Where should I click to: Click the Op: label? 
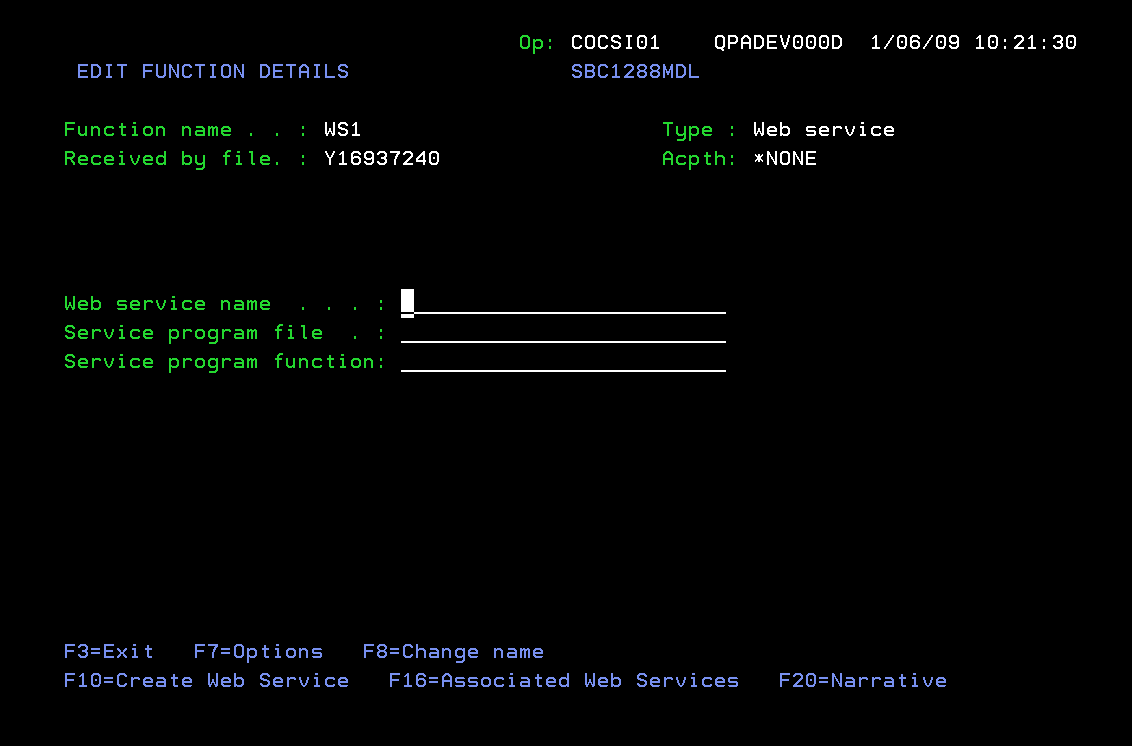coord(536,43)
